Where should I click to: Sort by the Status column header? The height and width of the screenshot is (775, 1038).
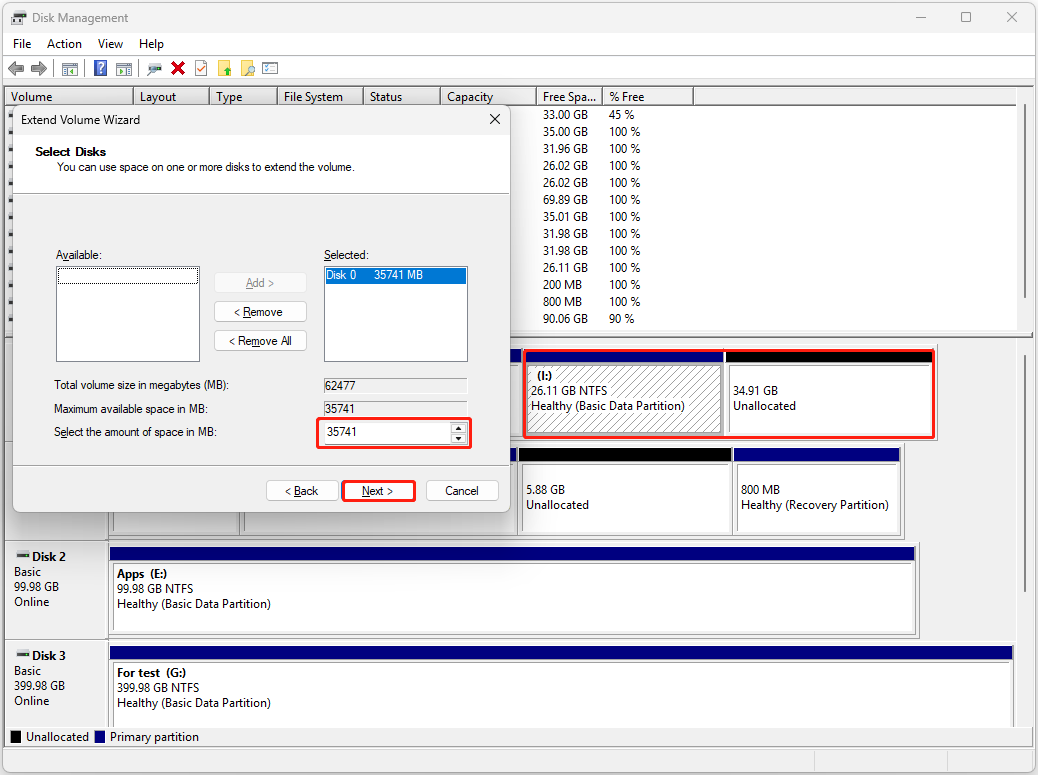(402, 97)
